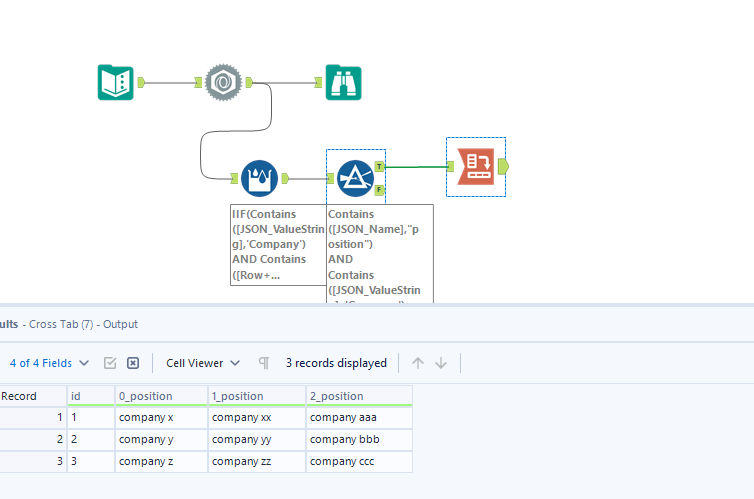Image resolution: width=754 pixels, height=499 pixels.
Task: Open the Cell Viewer dropdown
Action: (202, 363)
